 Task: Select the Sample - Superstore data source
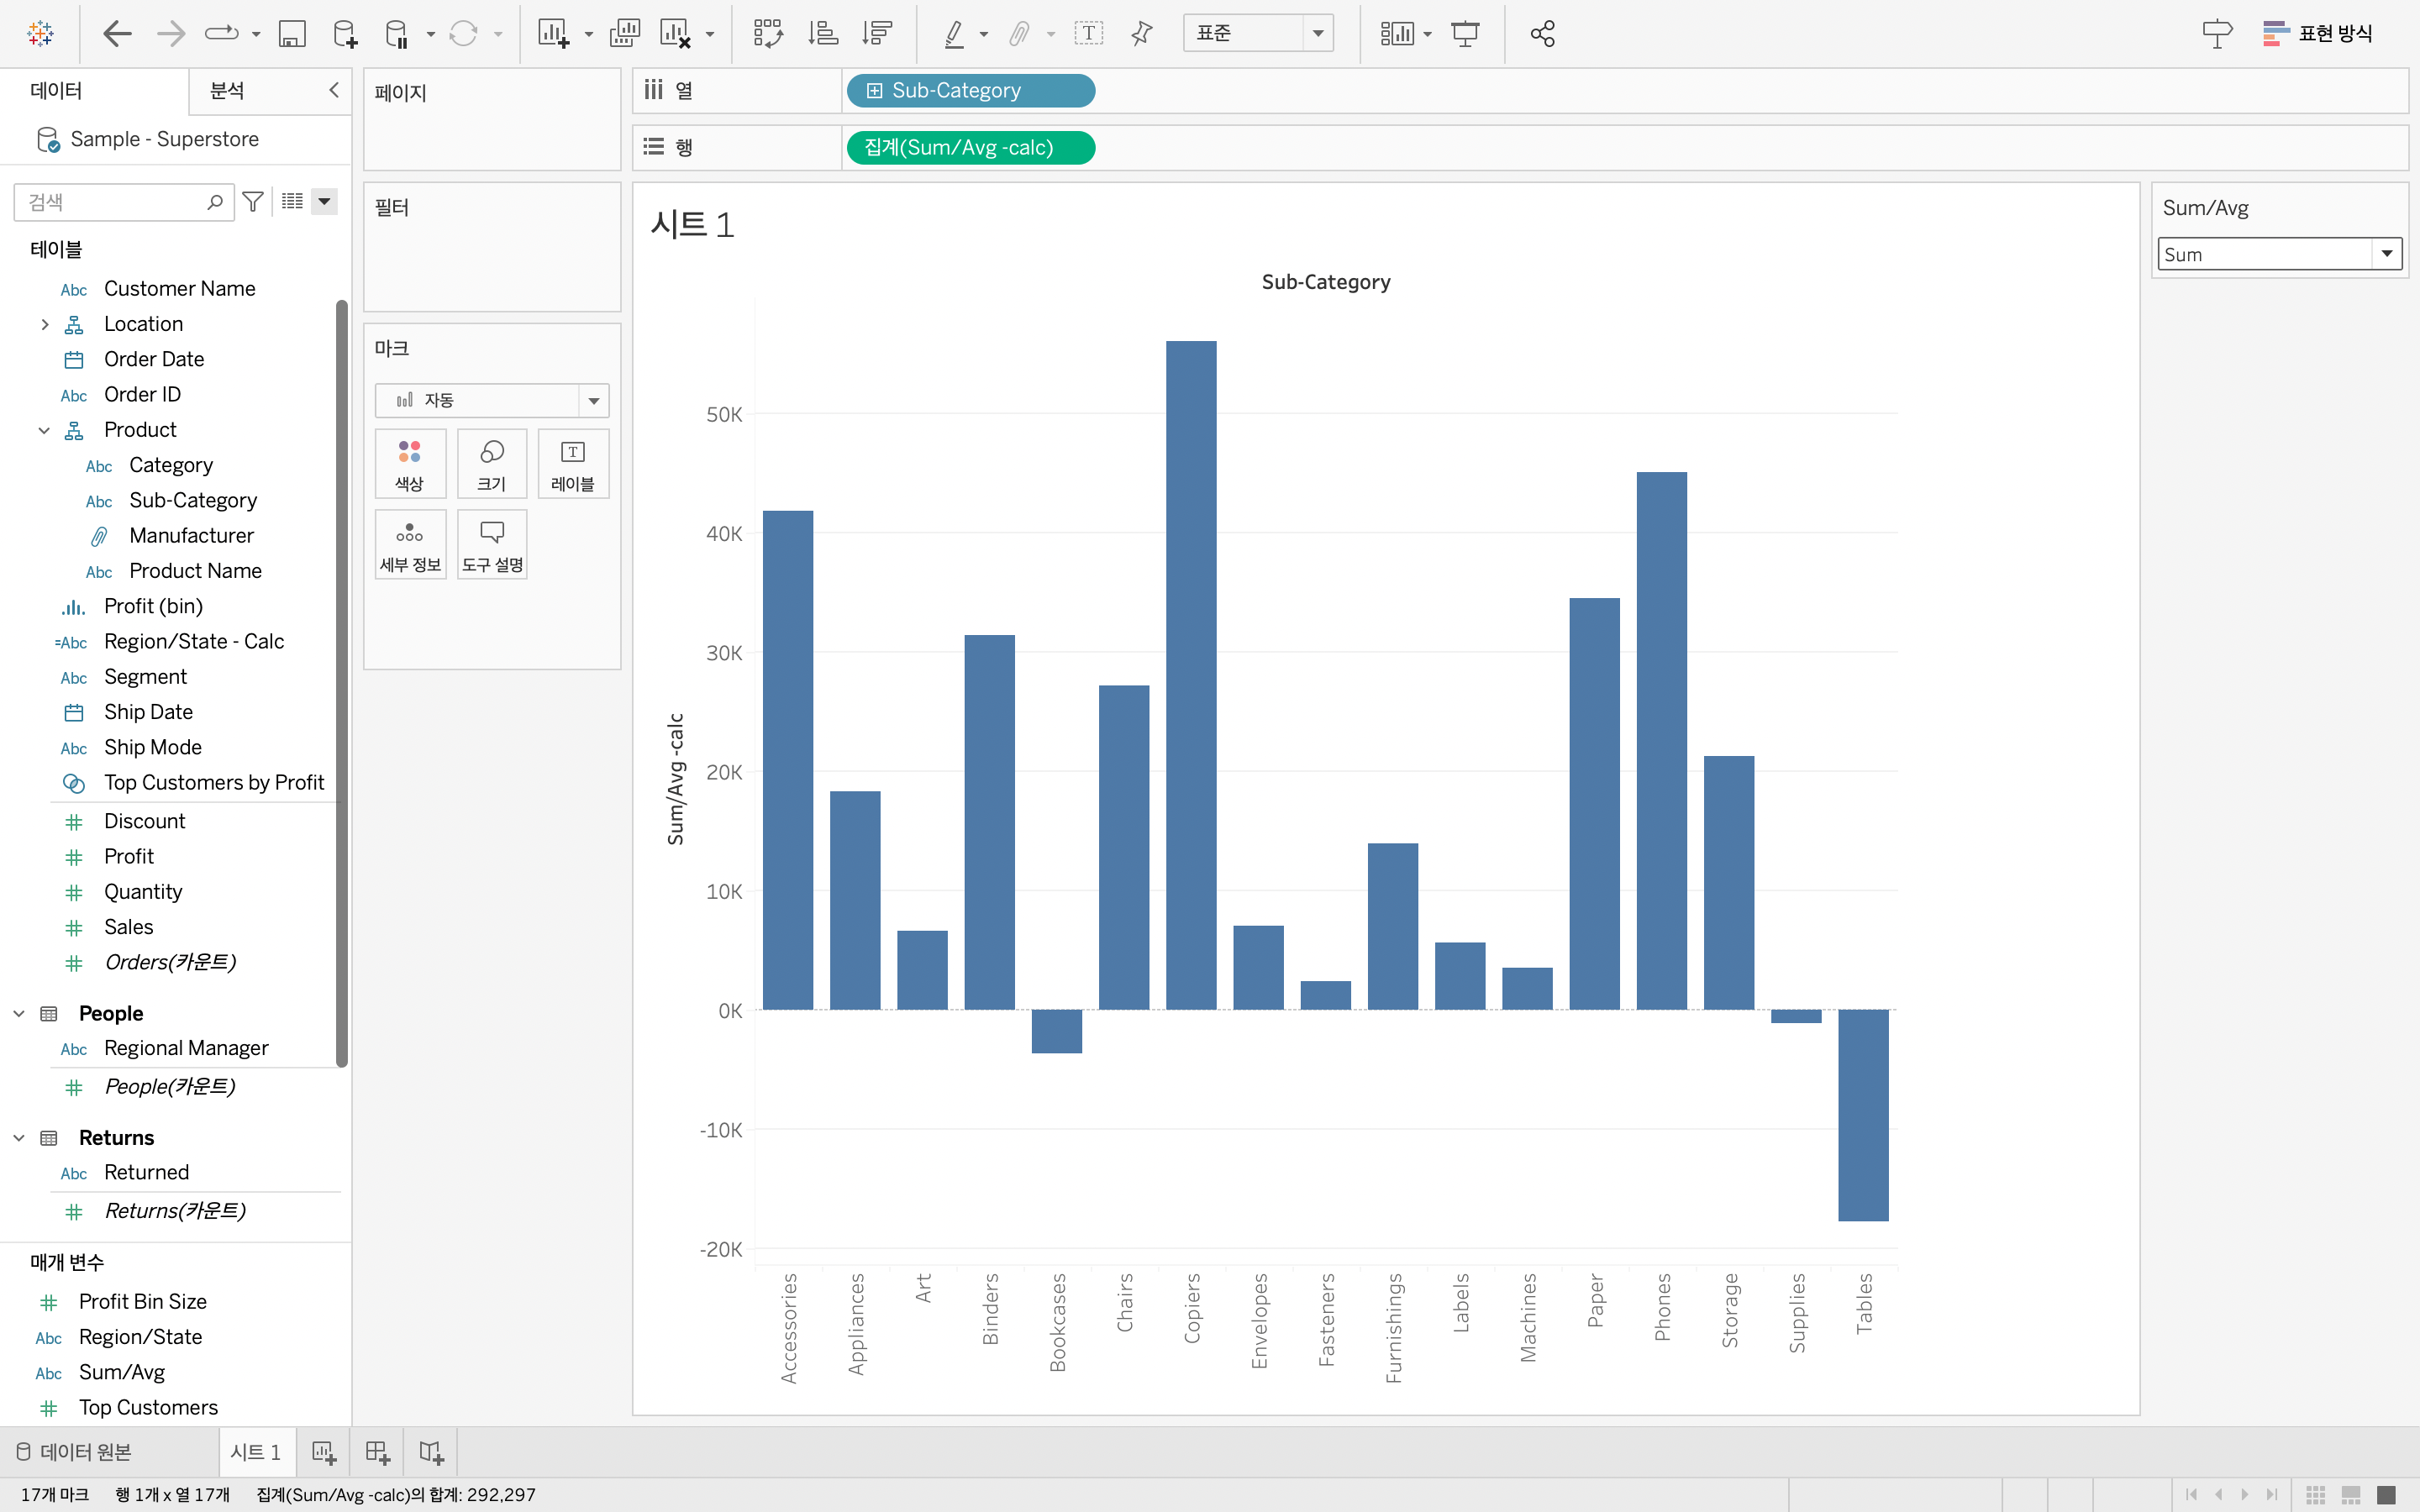(x=164, y=139)
